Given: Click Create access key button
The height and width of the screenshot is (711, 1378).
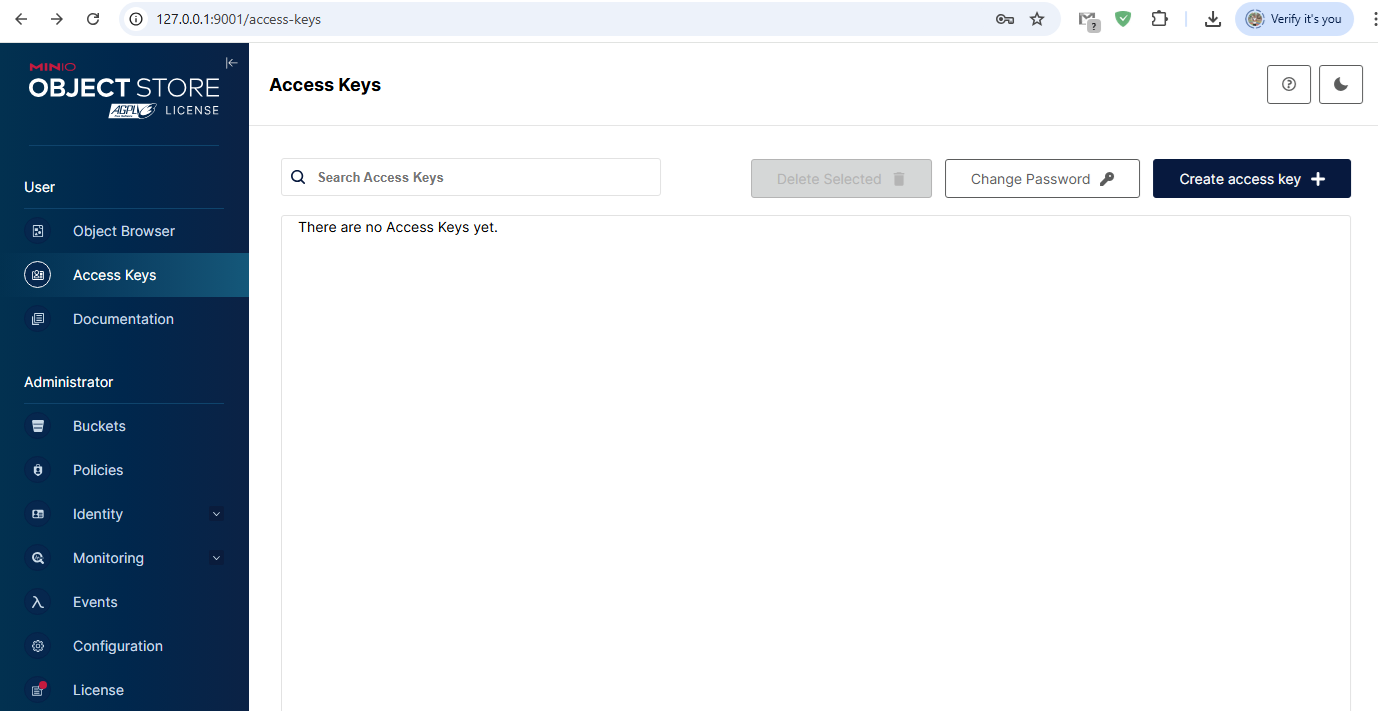Looking at the screenshot, I should coord(1251,179).
